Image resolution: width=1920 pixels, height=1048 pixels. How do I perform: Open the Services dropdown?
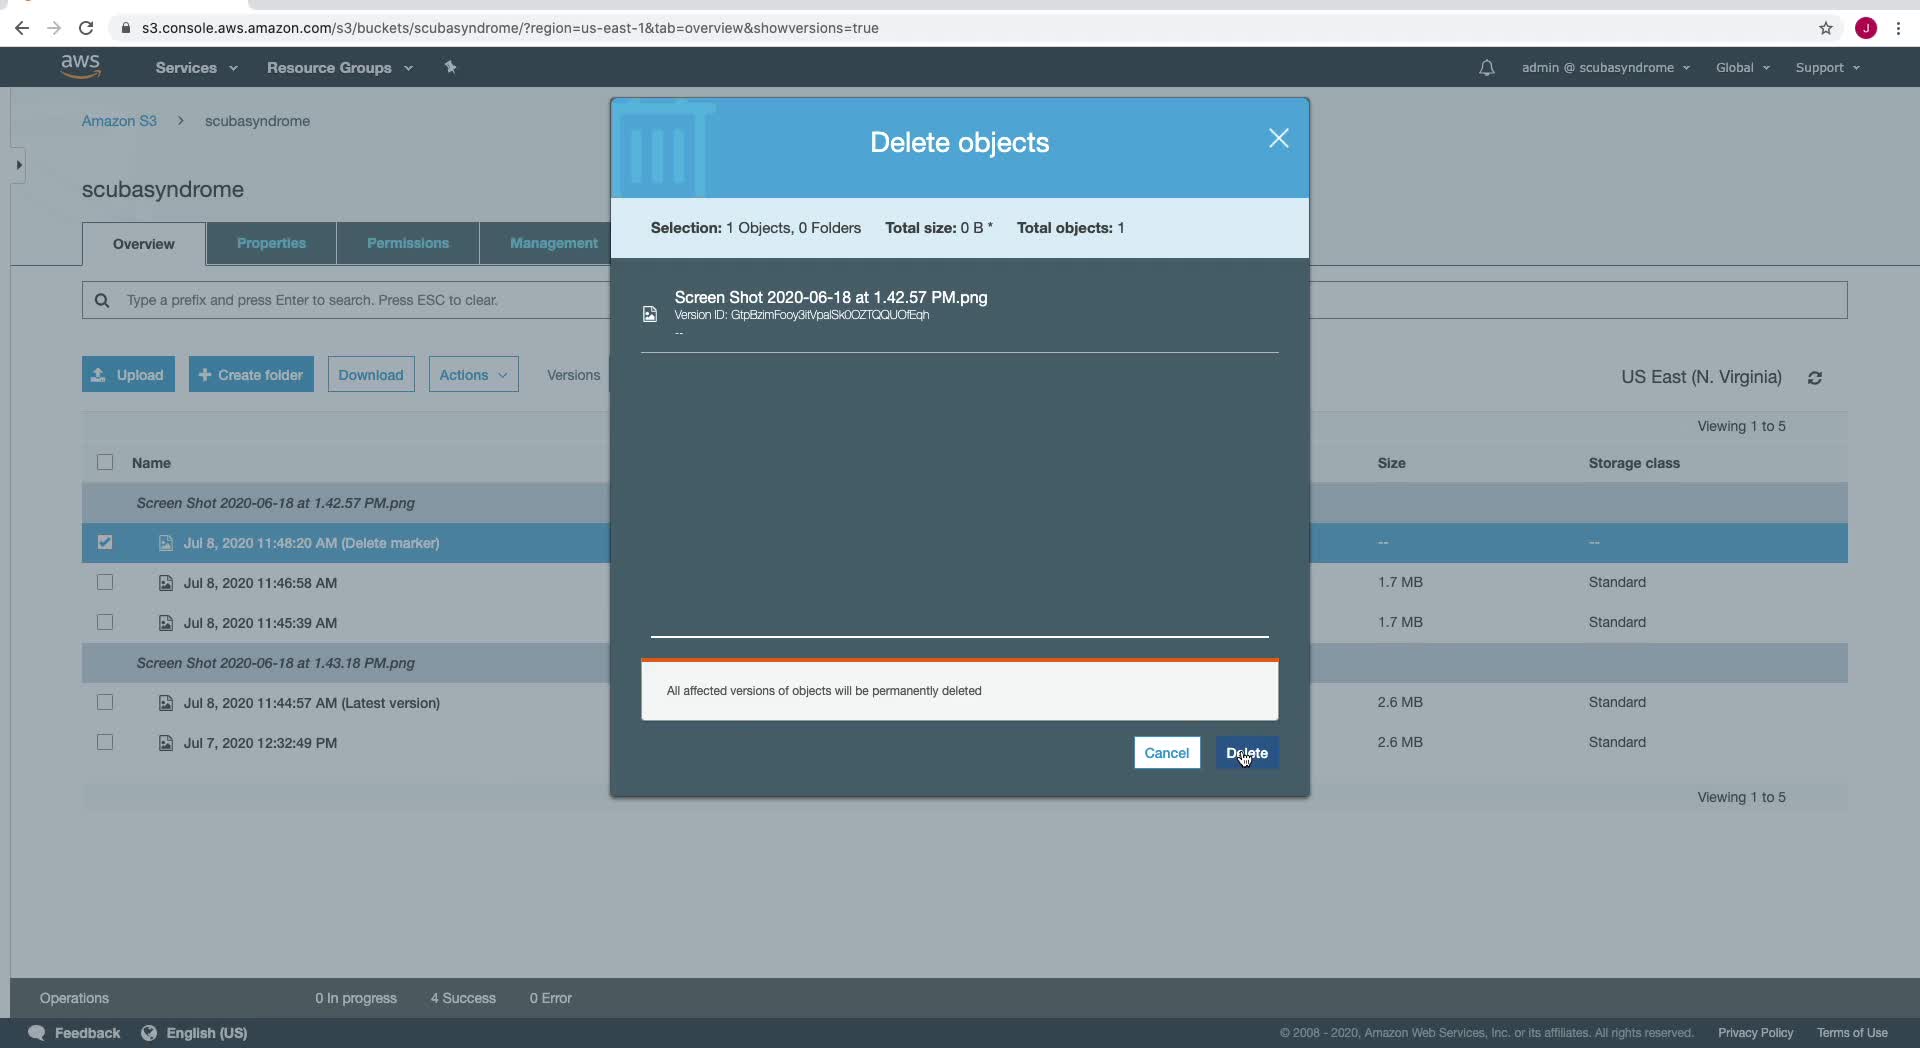click(x=196, y=68)
